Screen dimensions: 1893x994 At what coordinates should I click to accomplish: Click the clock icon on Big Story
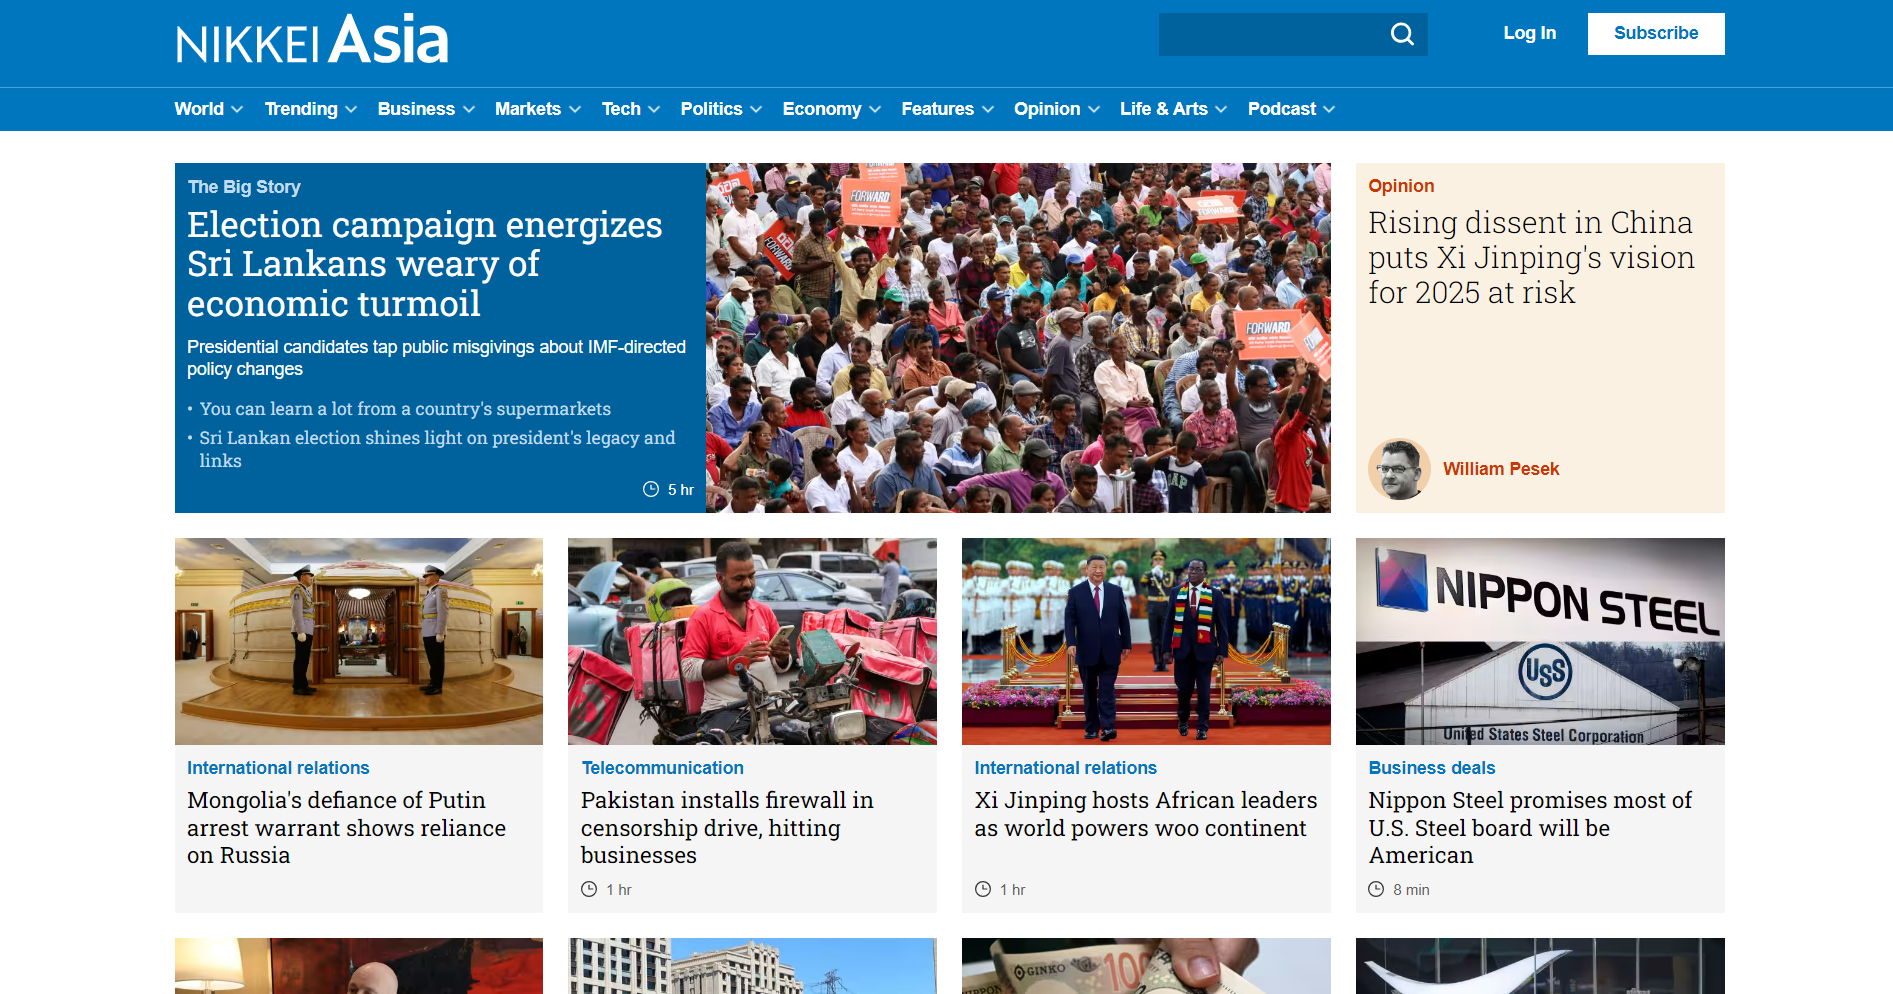point(651,490)
